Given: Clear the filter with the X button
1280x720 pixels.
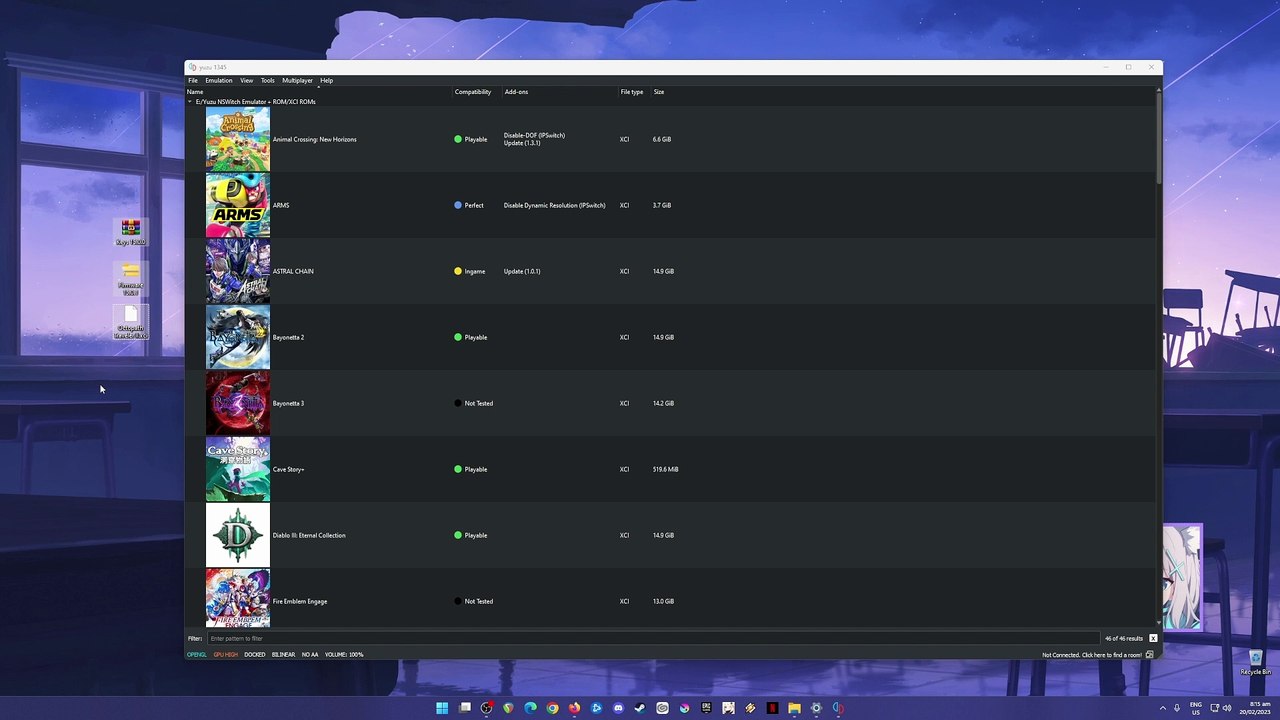Looking at the screenshot, I should pos(1153,638).
